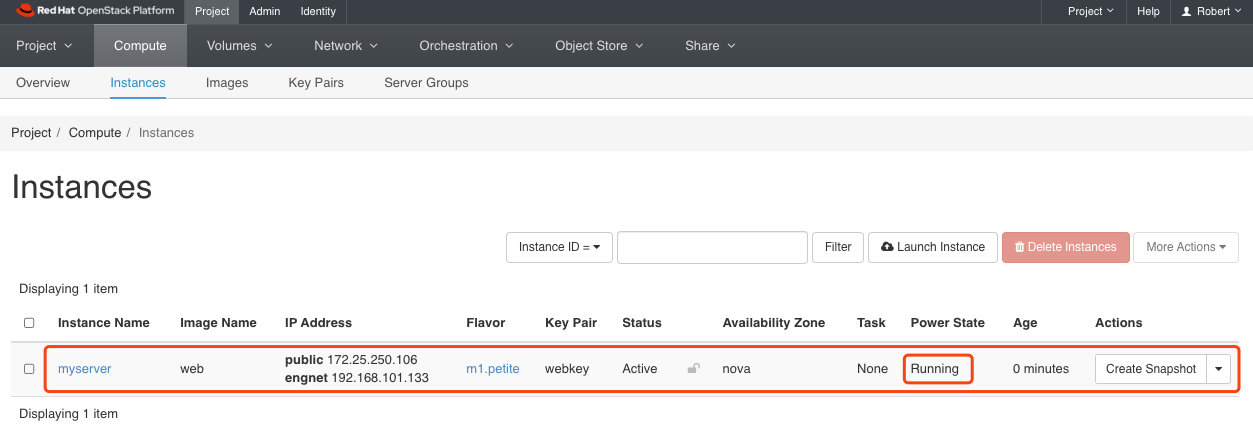Open the m1.petite flavor link

(492, 369)
